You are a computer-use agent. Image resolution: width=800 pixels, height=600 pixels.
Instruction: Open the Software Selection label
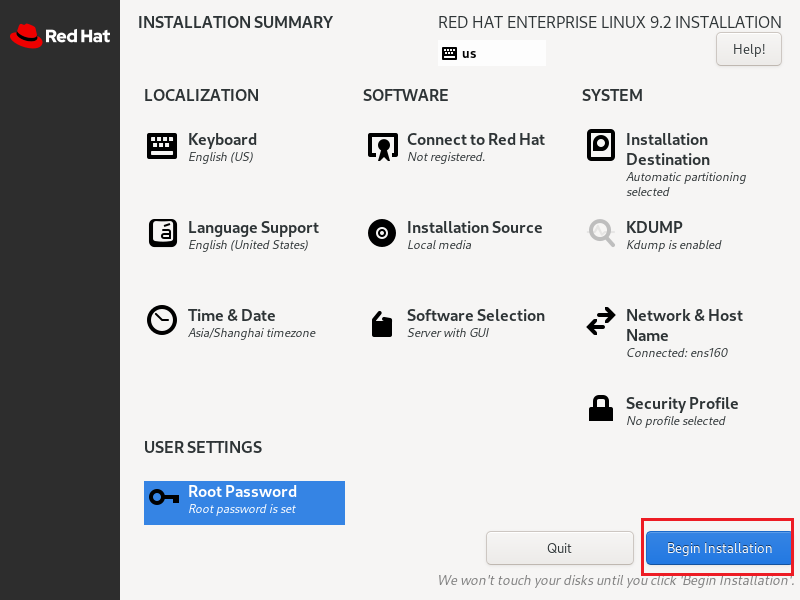(476, 315)
